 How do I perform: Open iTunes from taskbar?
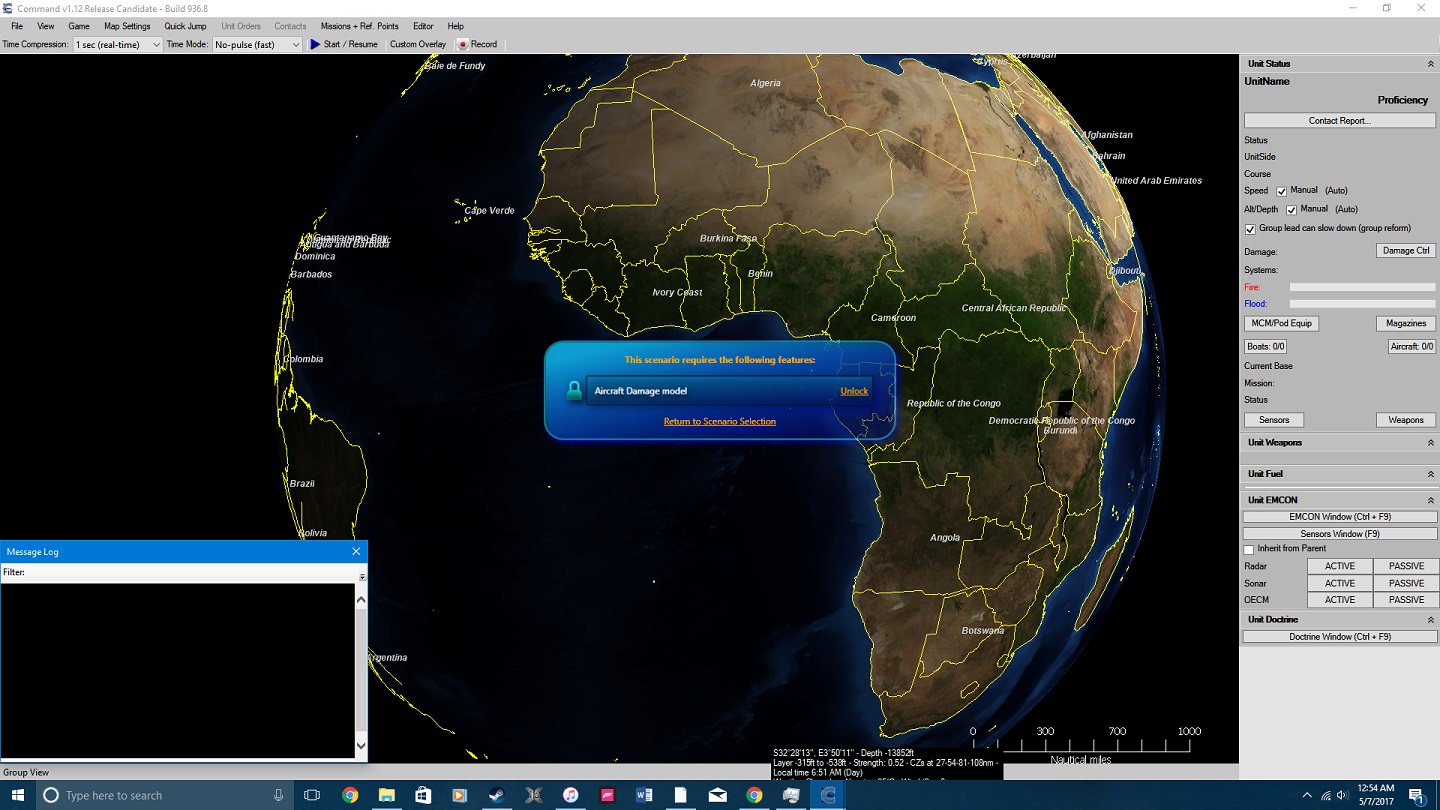(x=570, y=795)
